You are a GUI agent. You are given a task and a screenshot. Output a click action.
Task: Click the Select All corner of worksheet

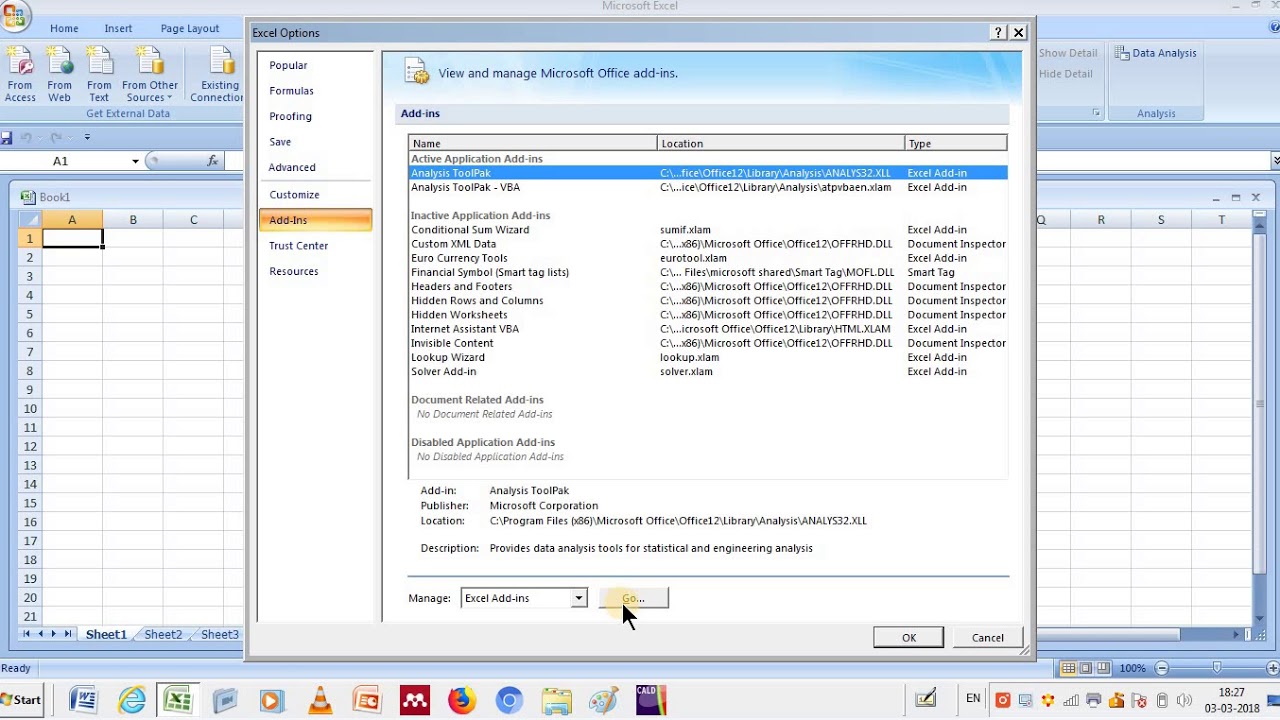click(x=29, y=220)
